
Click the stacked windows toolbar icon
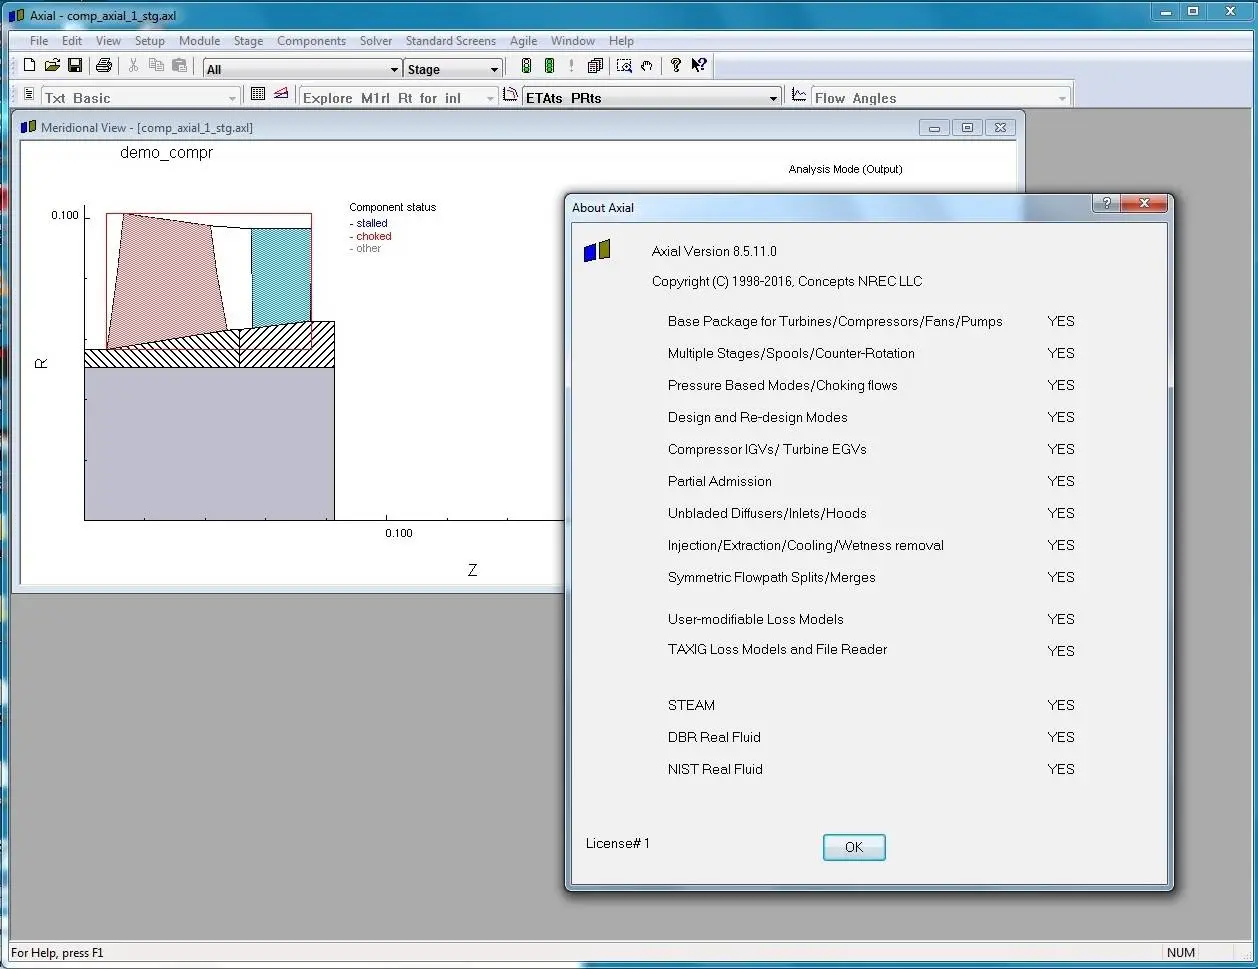595,66
